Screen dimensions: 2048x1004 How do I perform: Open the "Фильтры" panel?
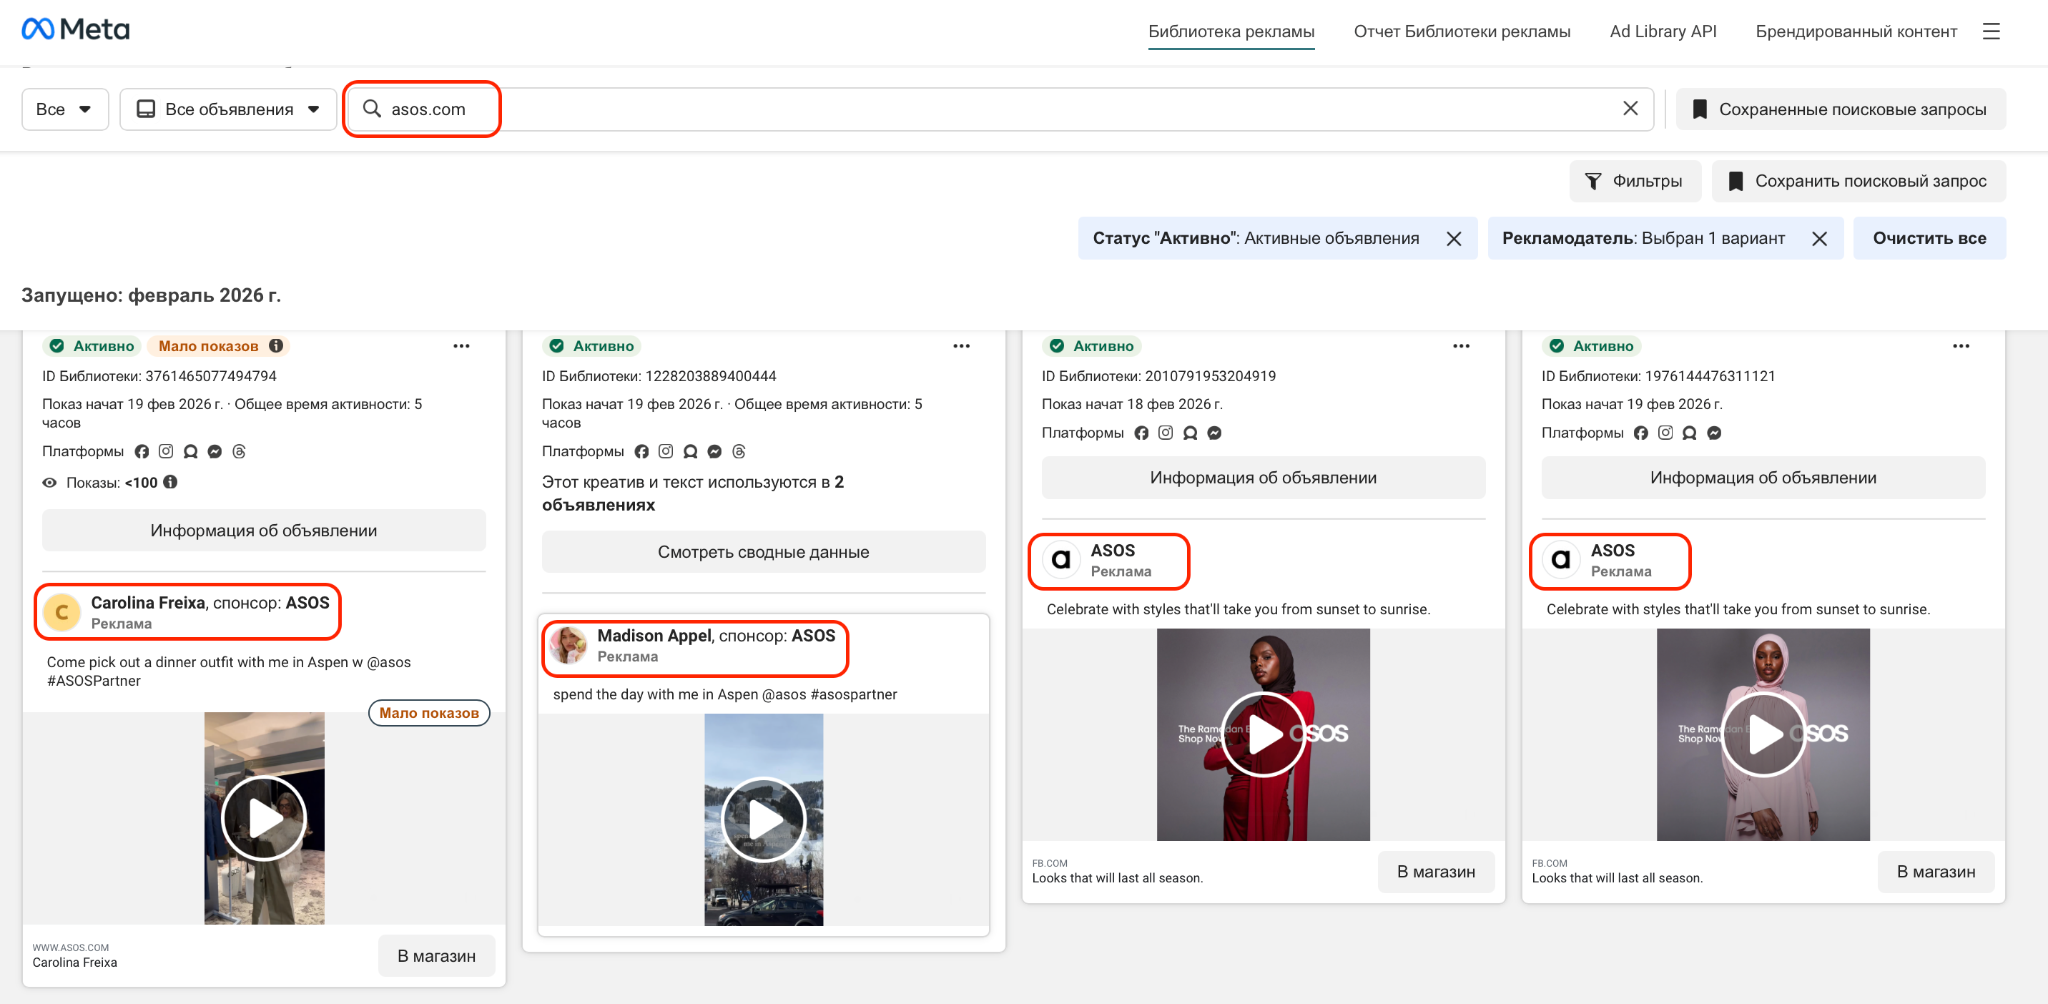coord(1634,181)
